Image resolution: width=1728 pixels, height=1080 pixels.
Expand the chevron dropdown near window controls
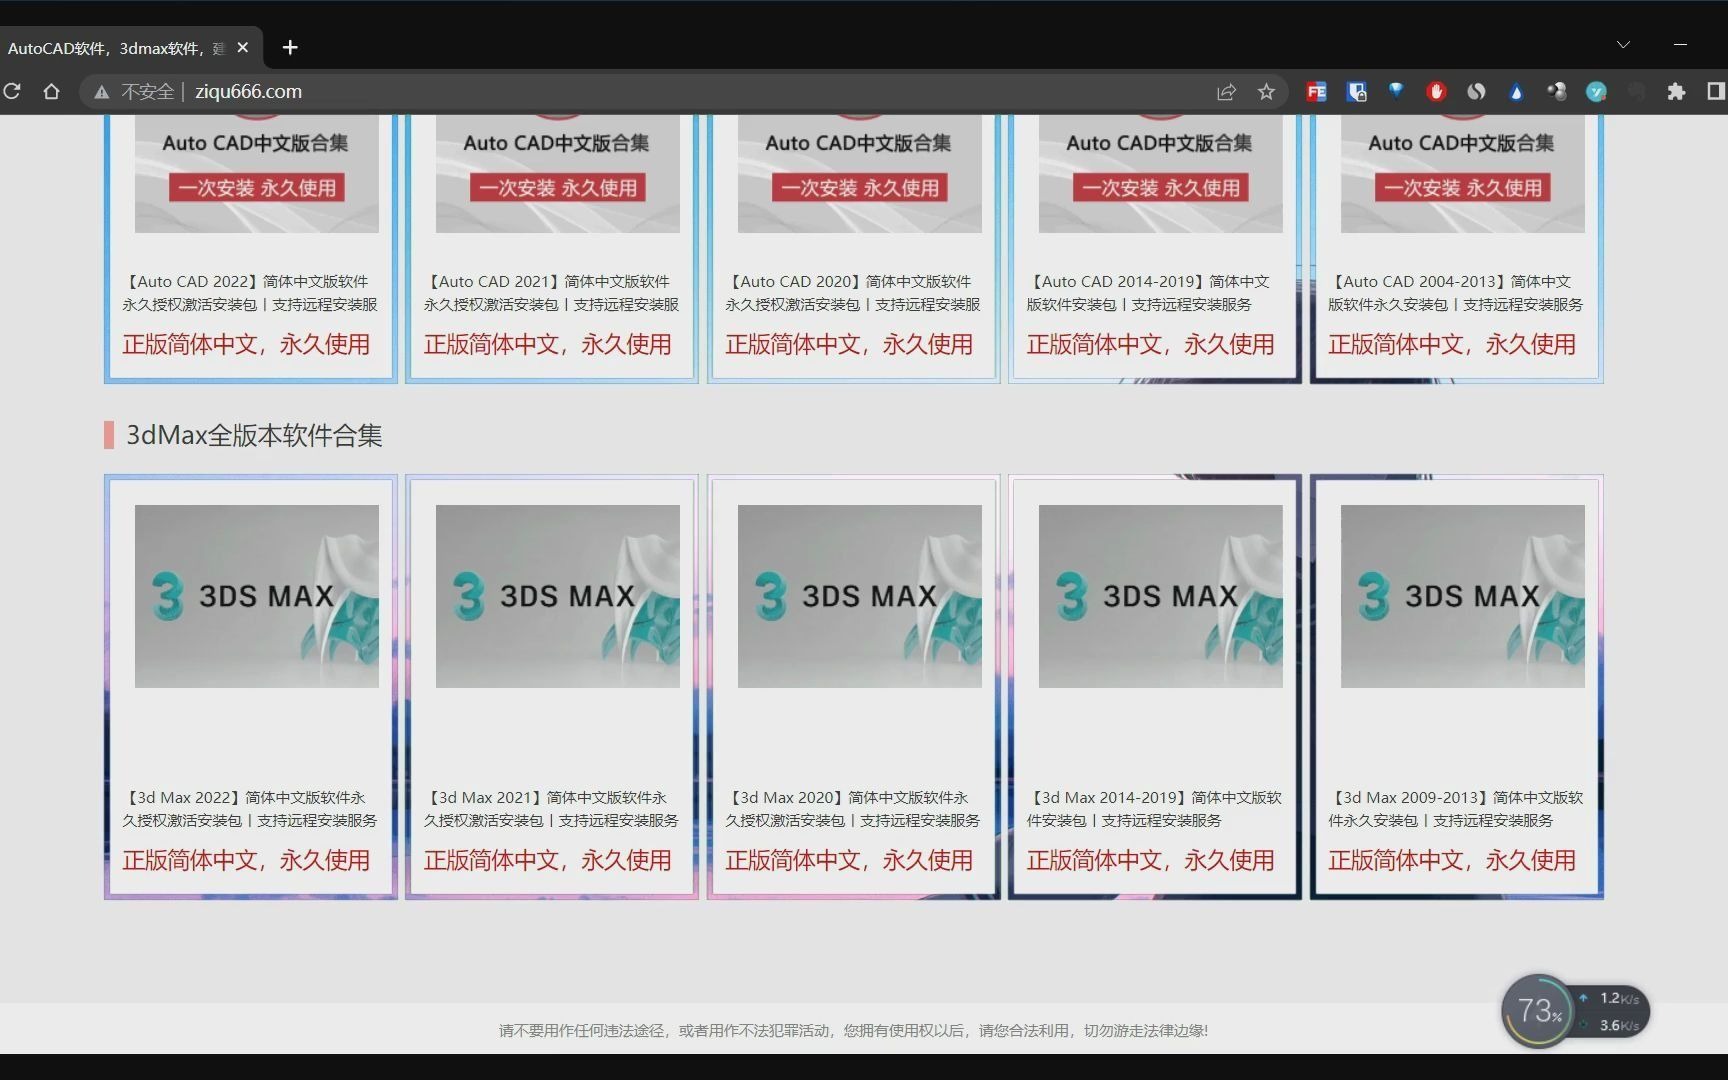(x=1623, y=44)
